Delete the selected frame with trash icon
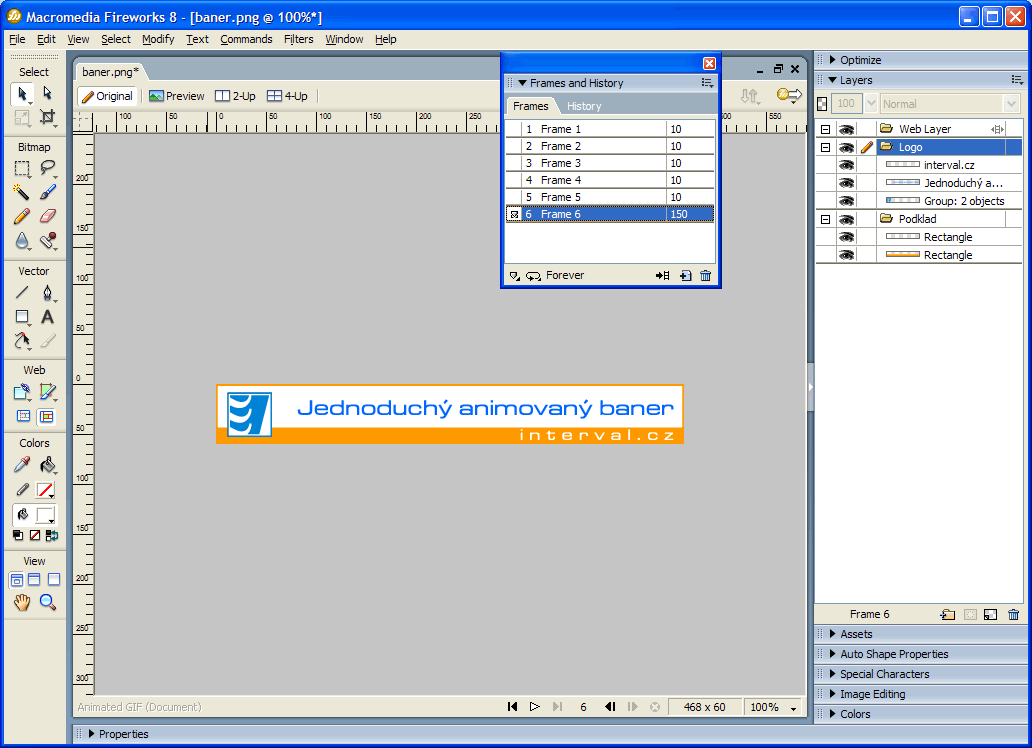Image resolution: width=1032 pixels, height=748 pixels. pyautogui.click(x=706, y=276)
